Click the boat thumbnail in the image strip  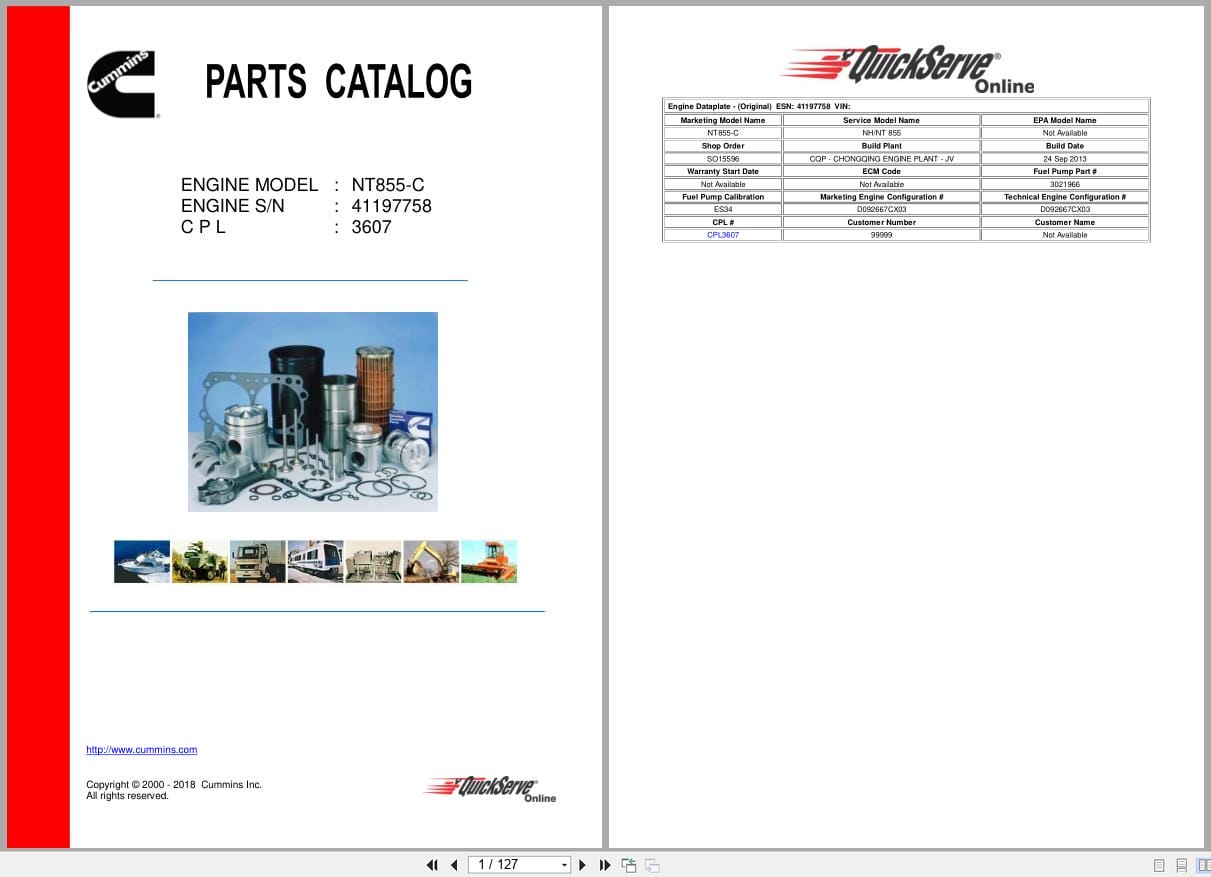tap(142, 562)
